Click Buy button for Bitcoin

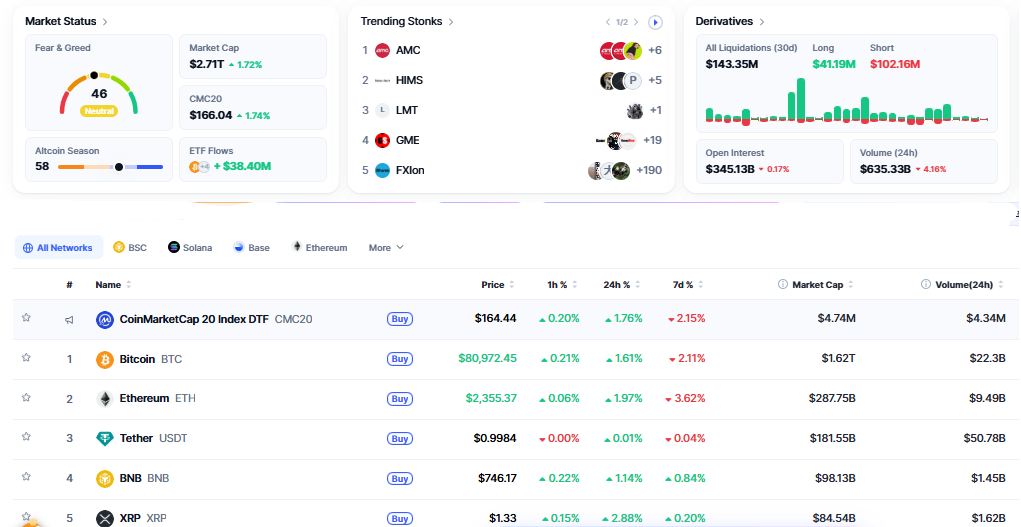pos(400,359)
